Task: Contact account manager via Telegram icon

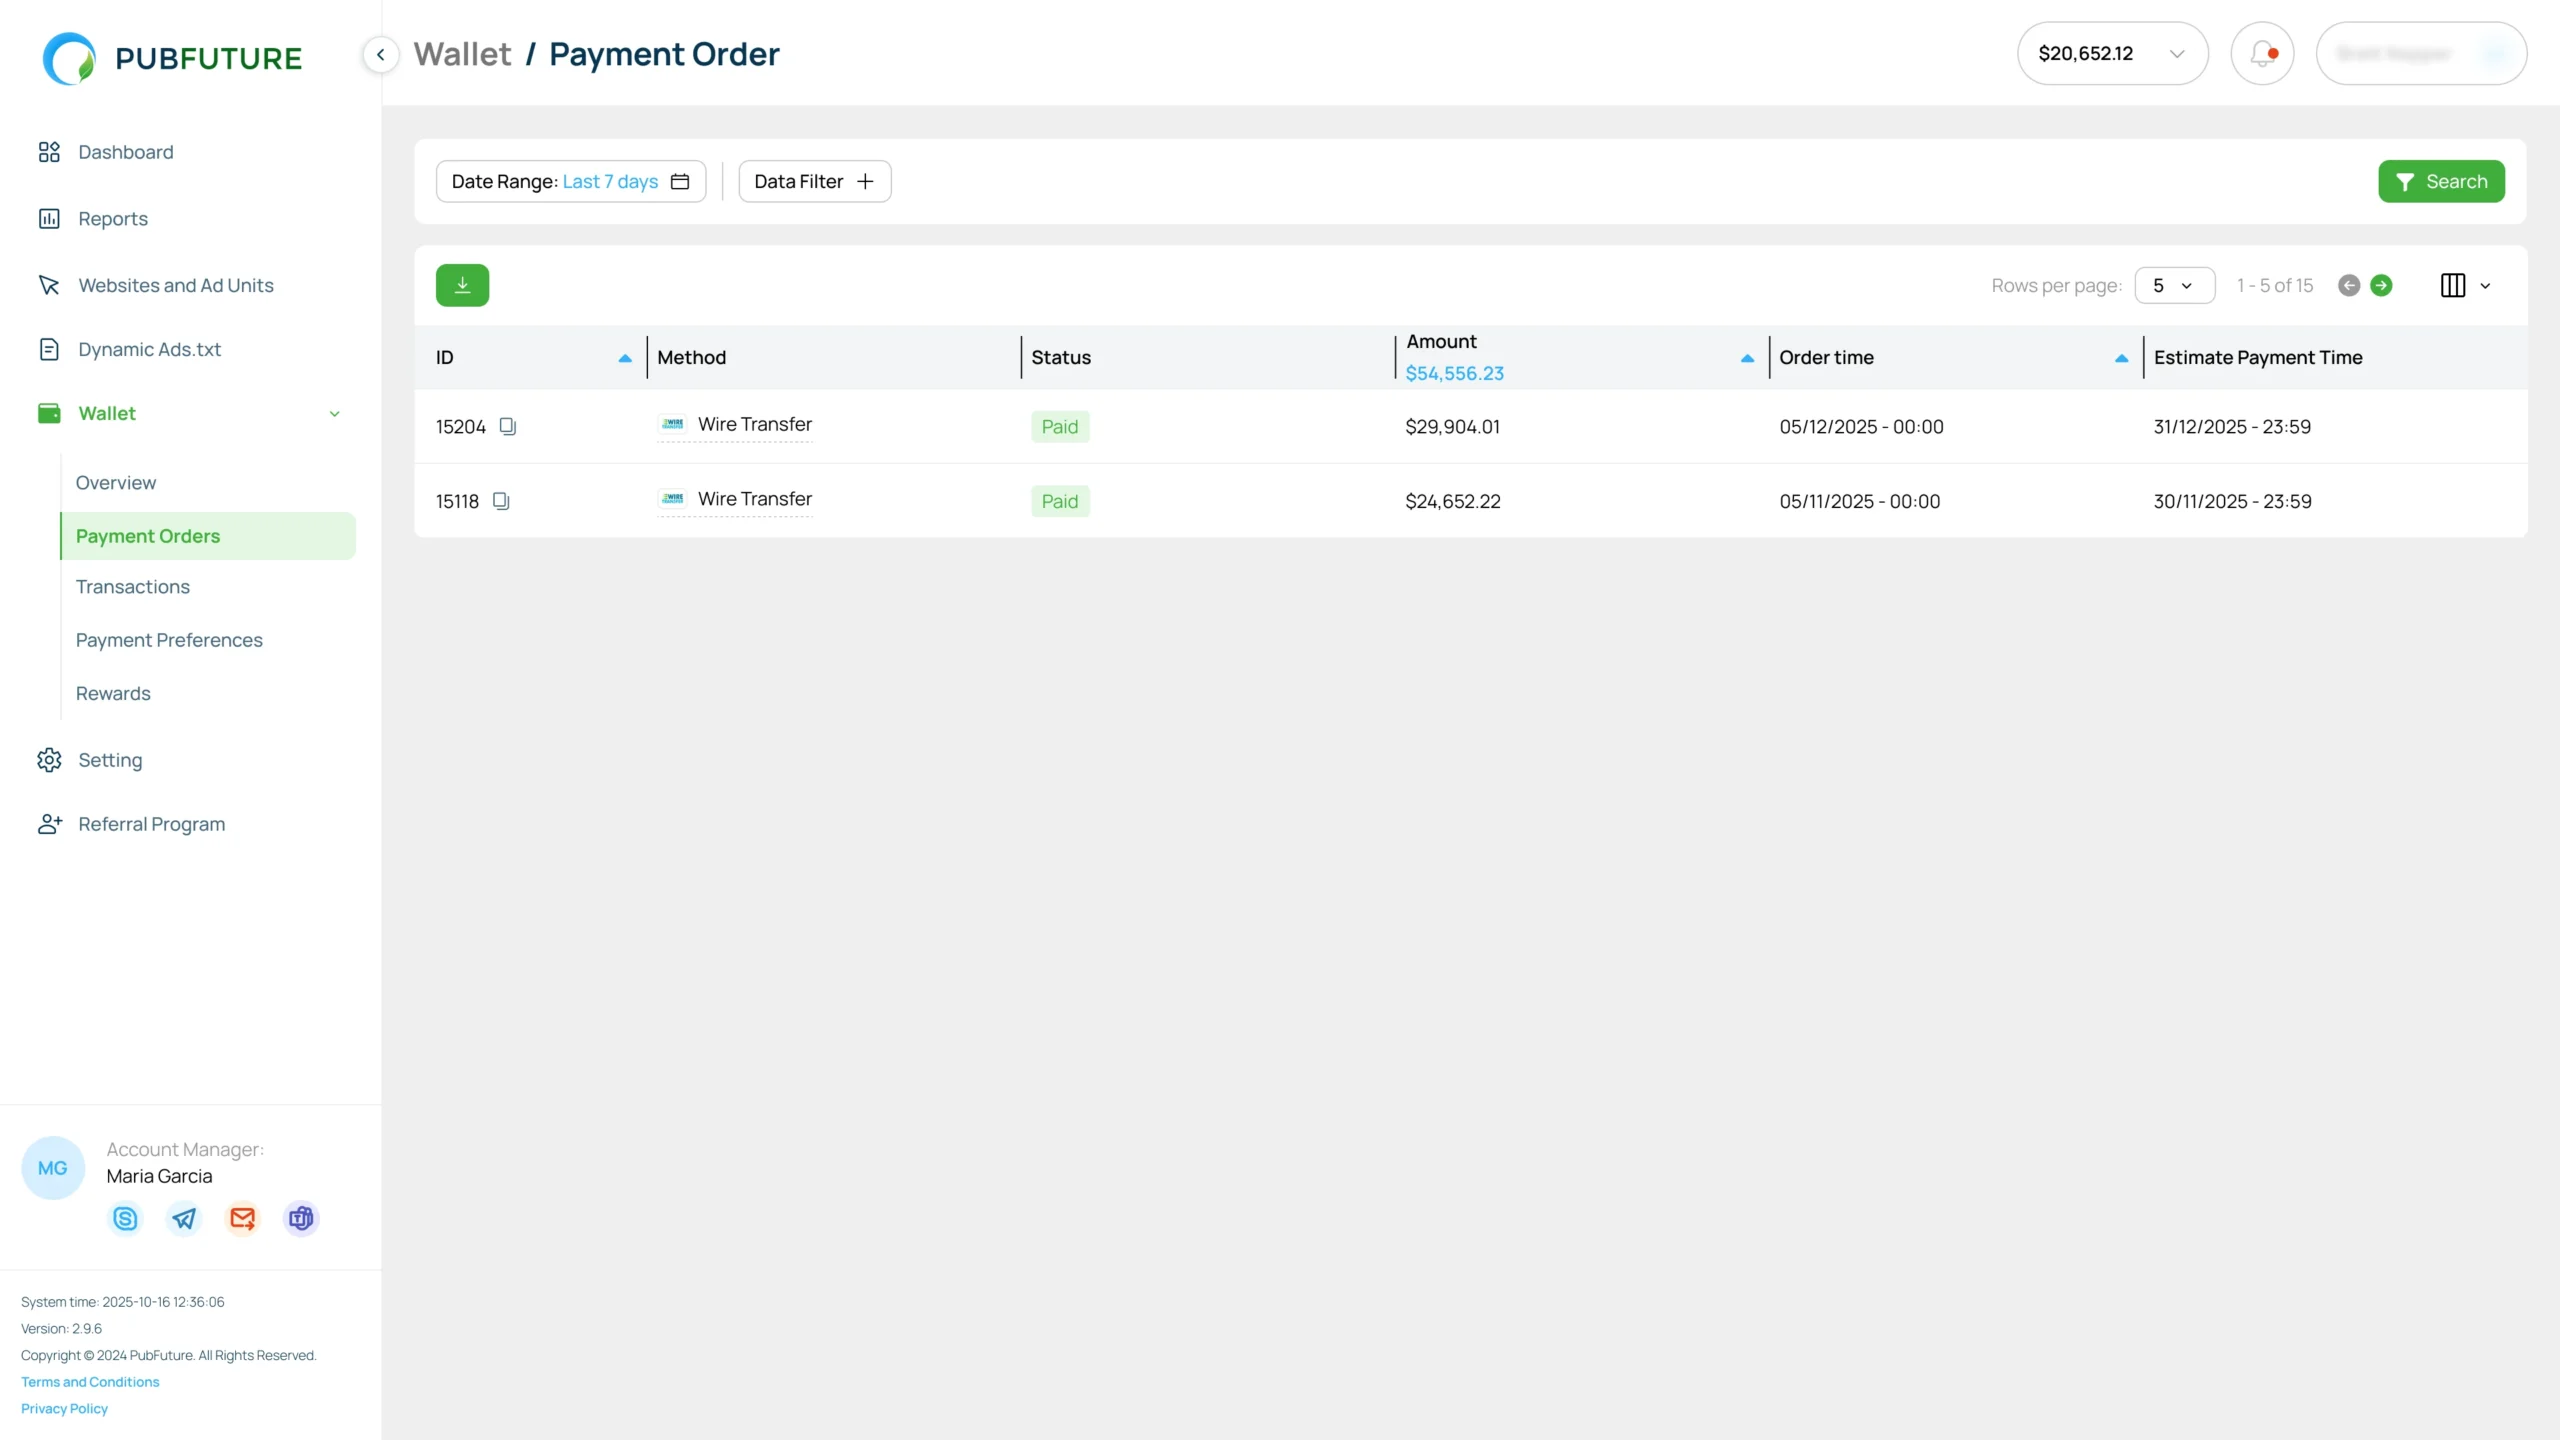Action: [x=183, y=1218]
